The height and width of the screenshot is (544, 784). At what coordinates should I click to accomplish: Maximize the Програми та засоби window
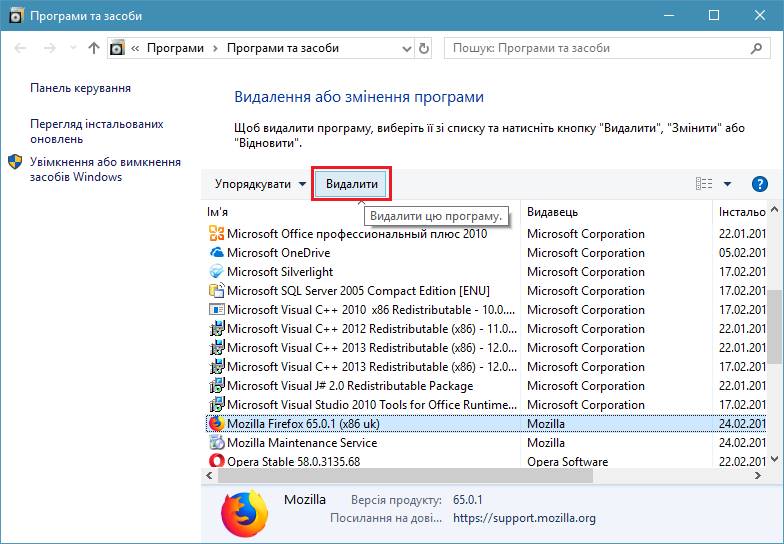[714, 16]
